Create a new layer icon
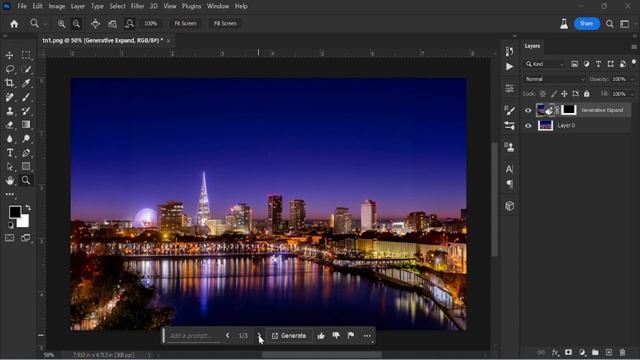The height and width of the screenshot is (360, 640). point(609,352)
